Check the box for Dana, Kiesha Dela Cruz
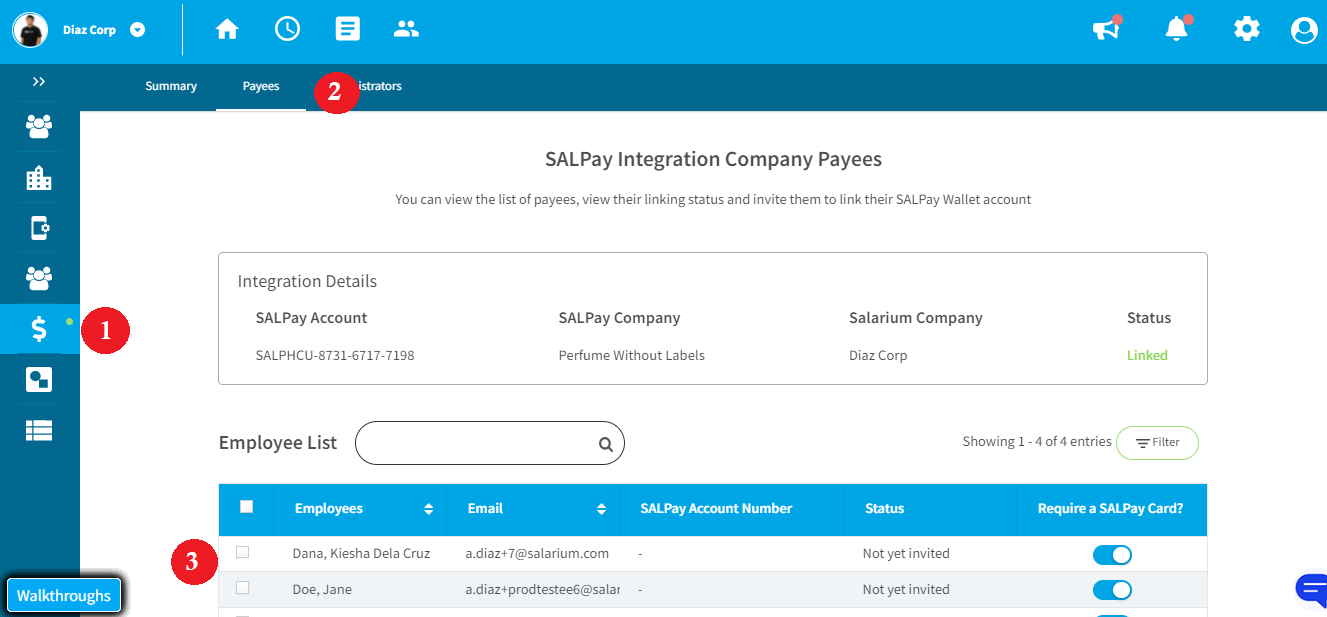 242,552
